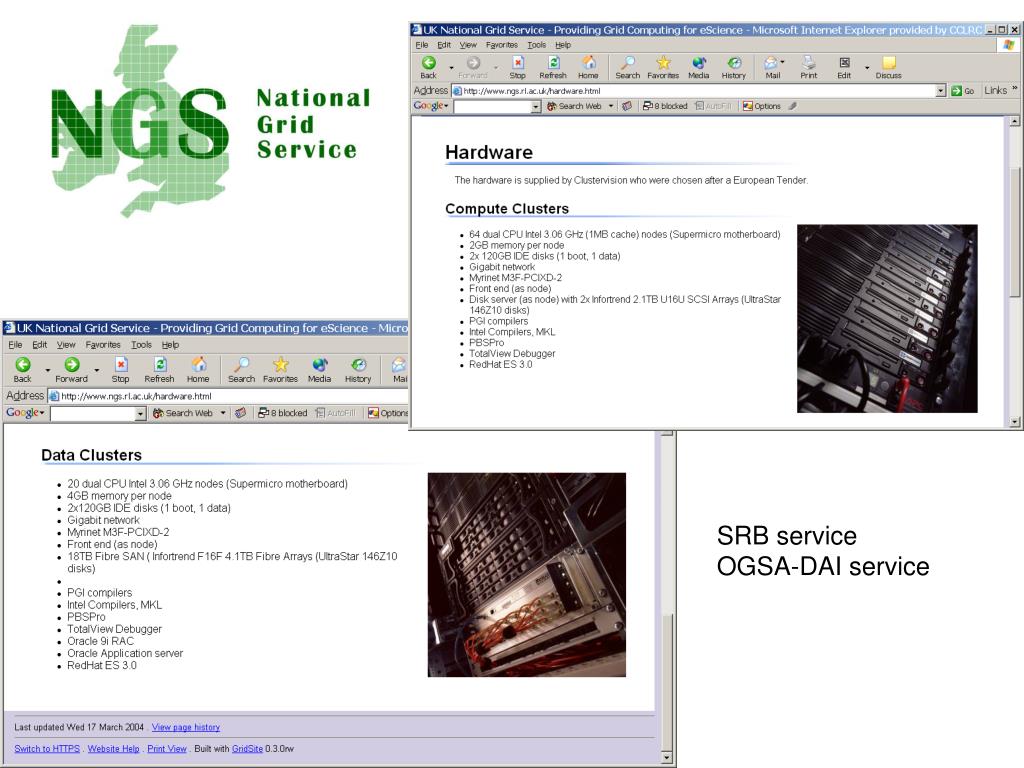Open Mail dropdown arrow in top window
The height and width of the screenshot is (768, 1024).
pyautogui.click(x=782, y=62)
